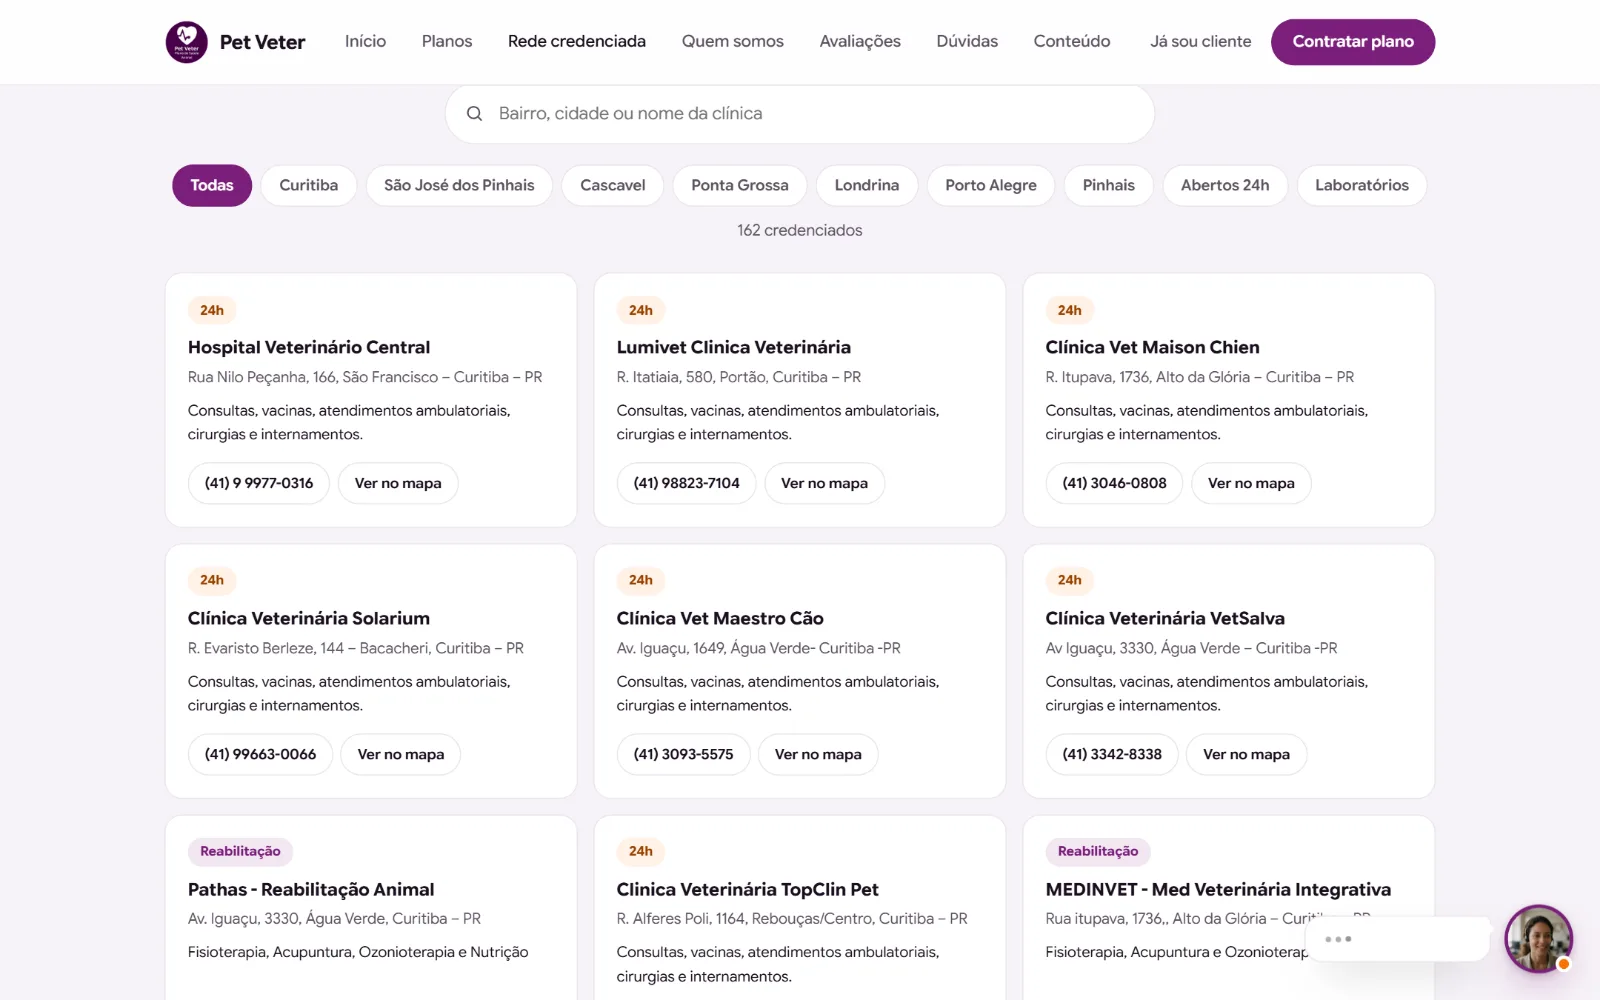
Task: Click the Pet Veter brand name
Action: point(263,42)
